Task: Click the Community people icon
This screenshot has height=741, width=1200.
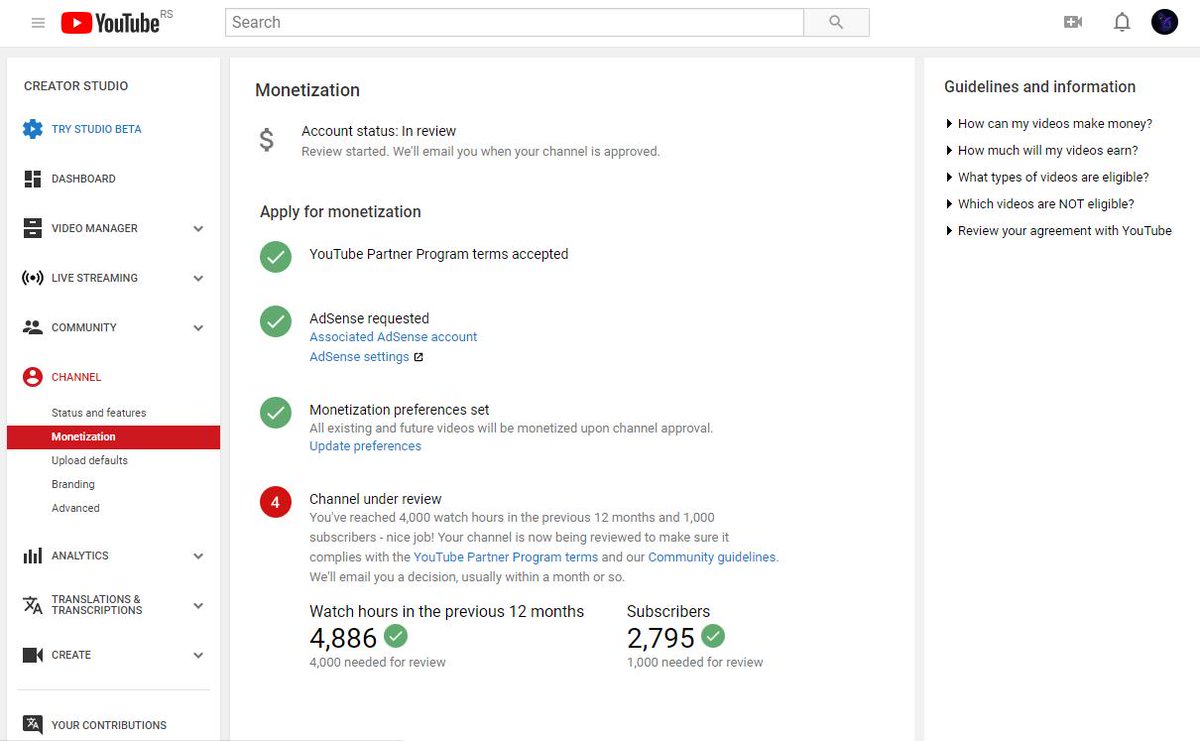Action: click(33, 327)
